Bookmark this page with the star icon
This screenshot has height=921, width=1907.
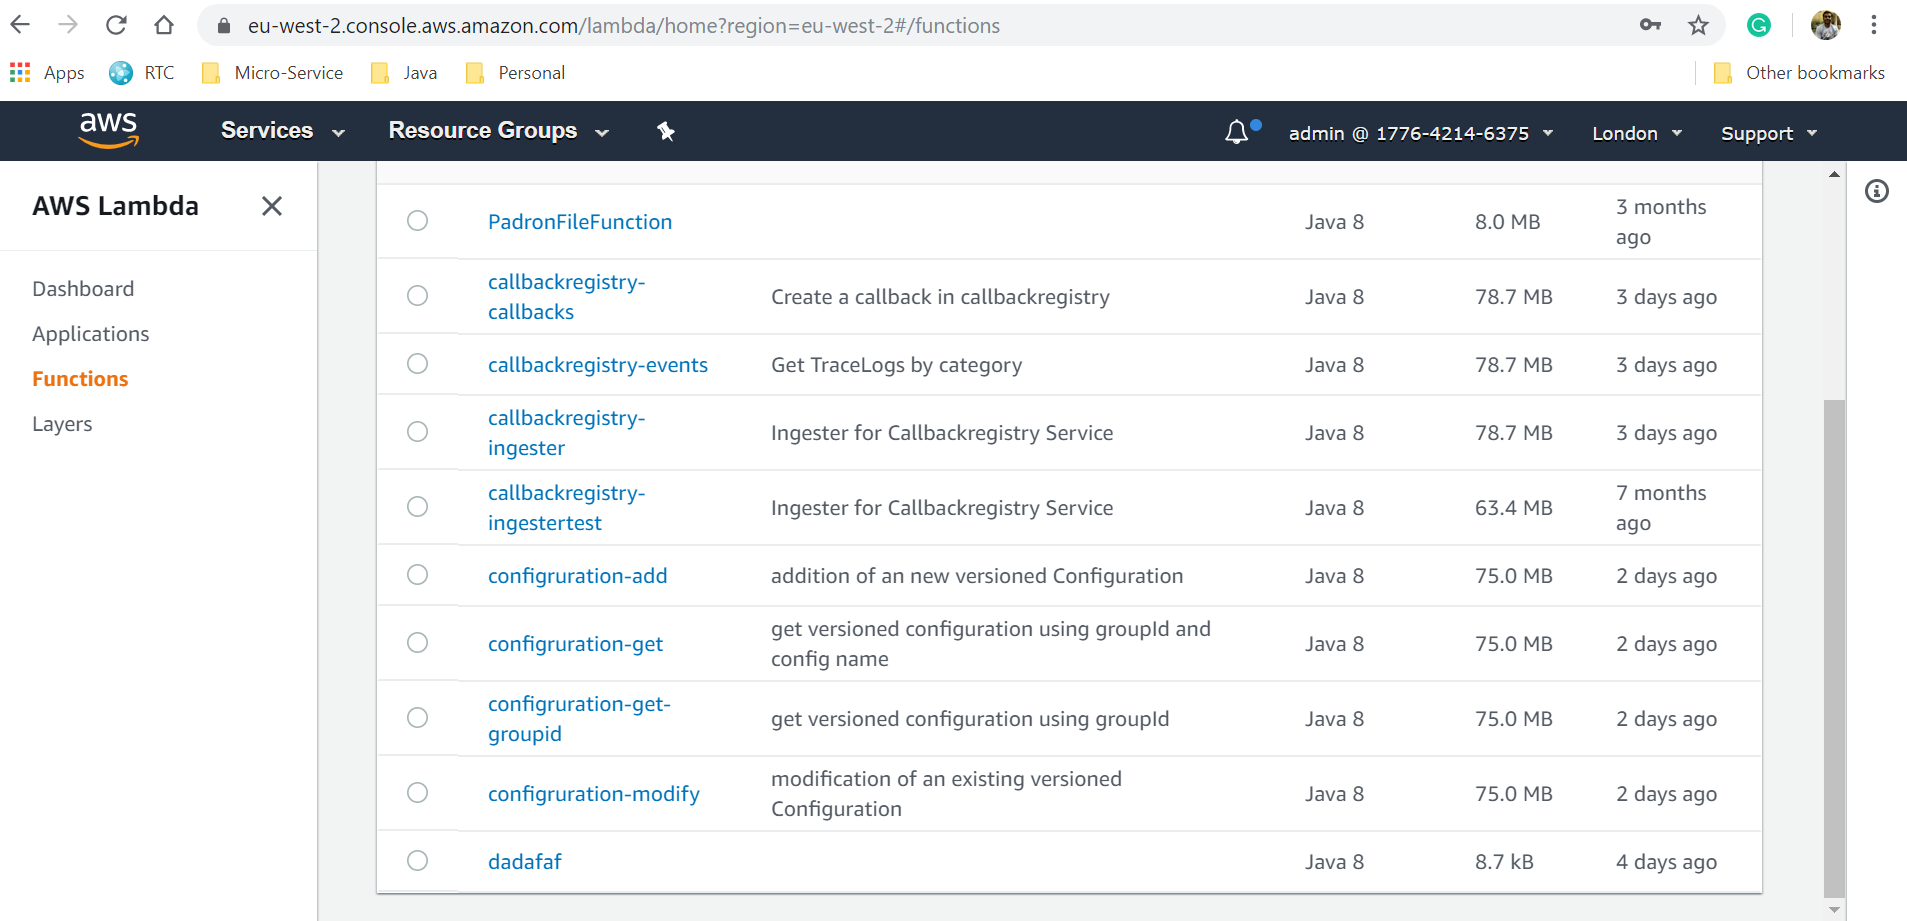point(1698,25)
